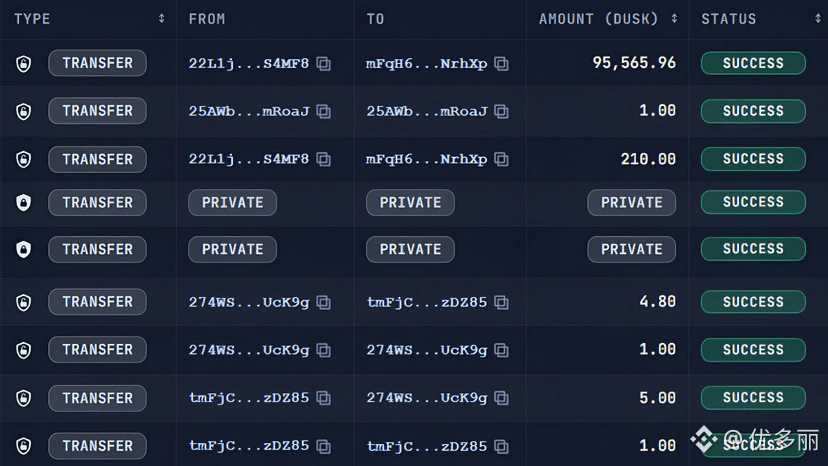
Task: Click the SUCCESS status in the 210.00 row
Action: [753, 159]
